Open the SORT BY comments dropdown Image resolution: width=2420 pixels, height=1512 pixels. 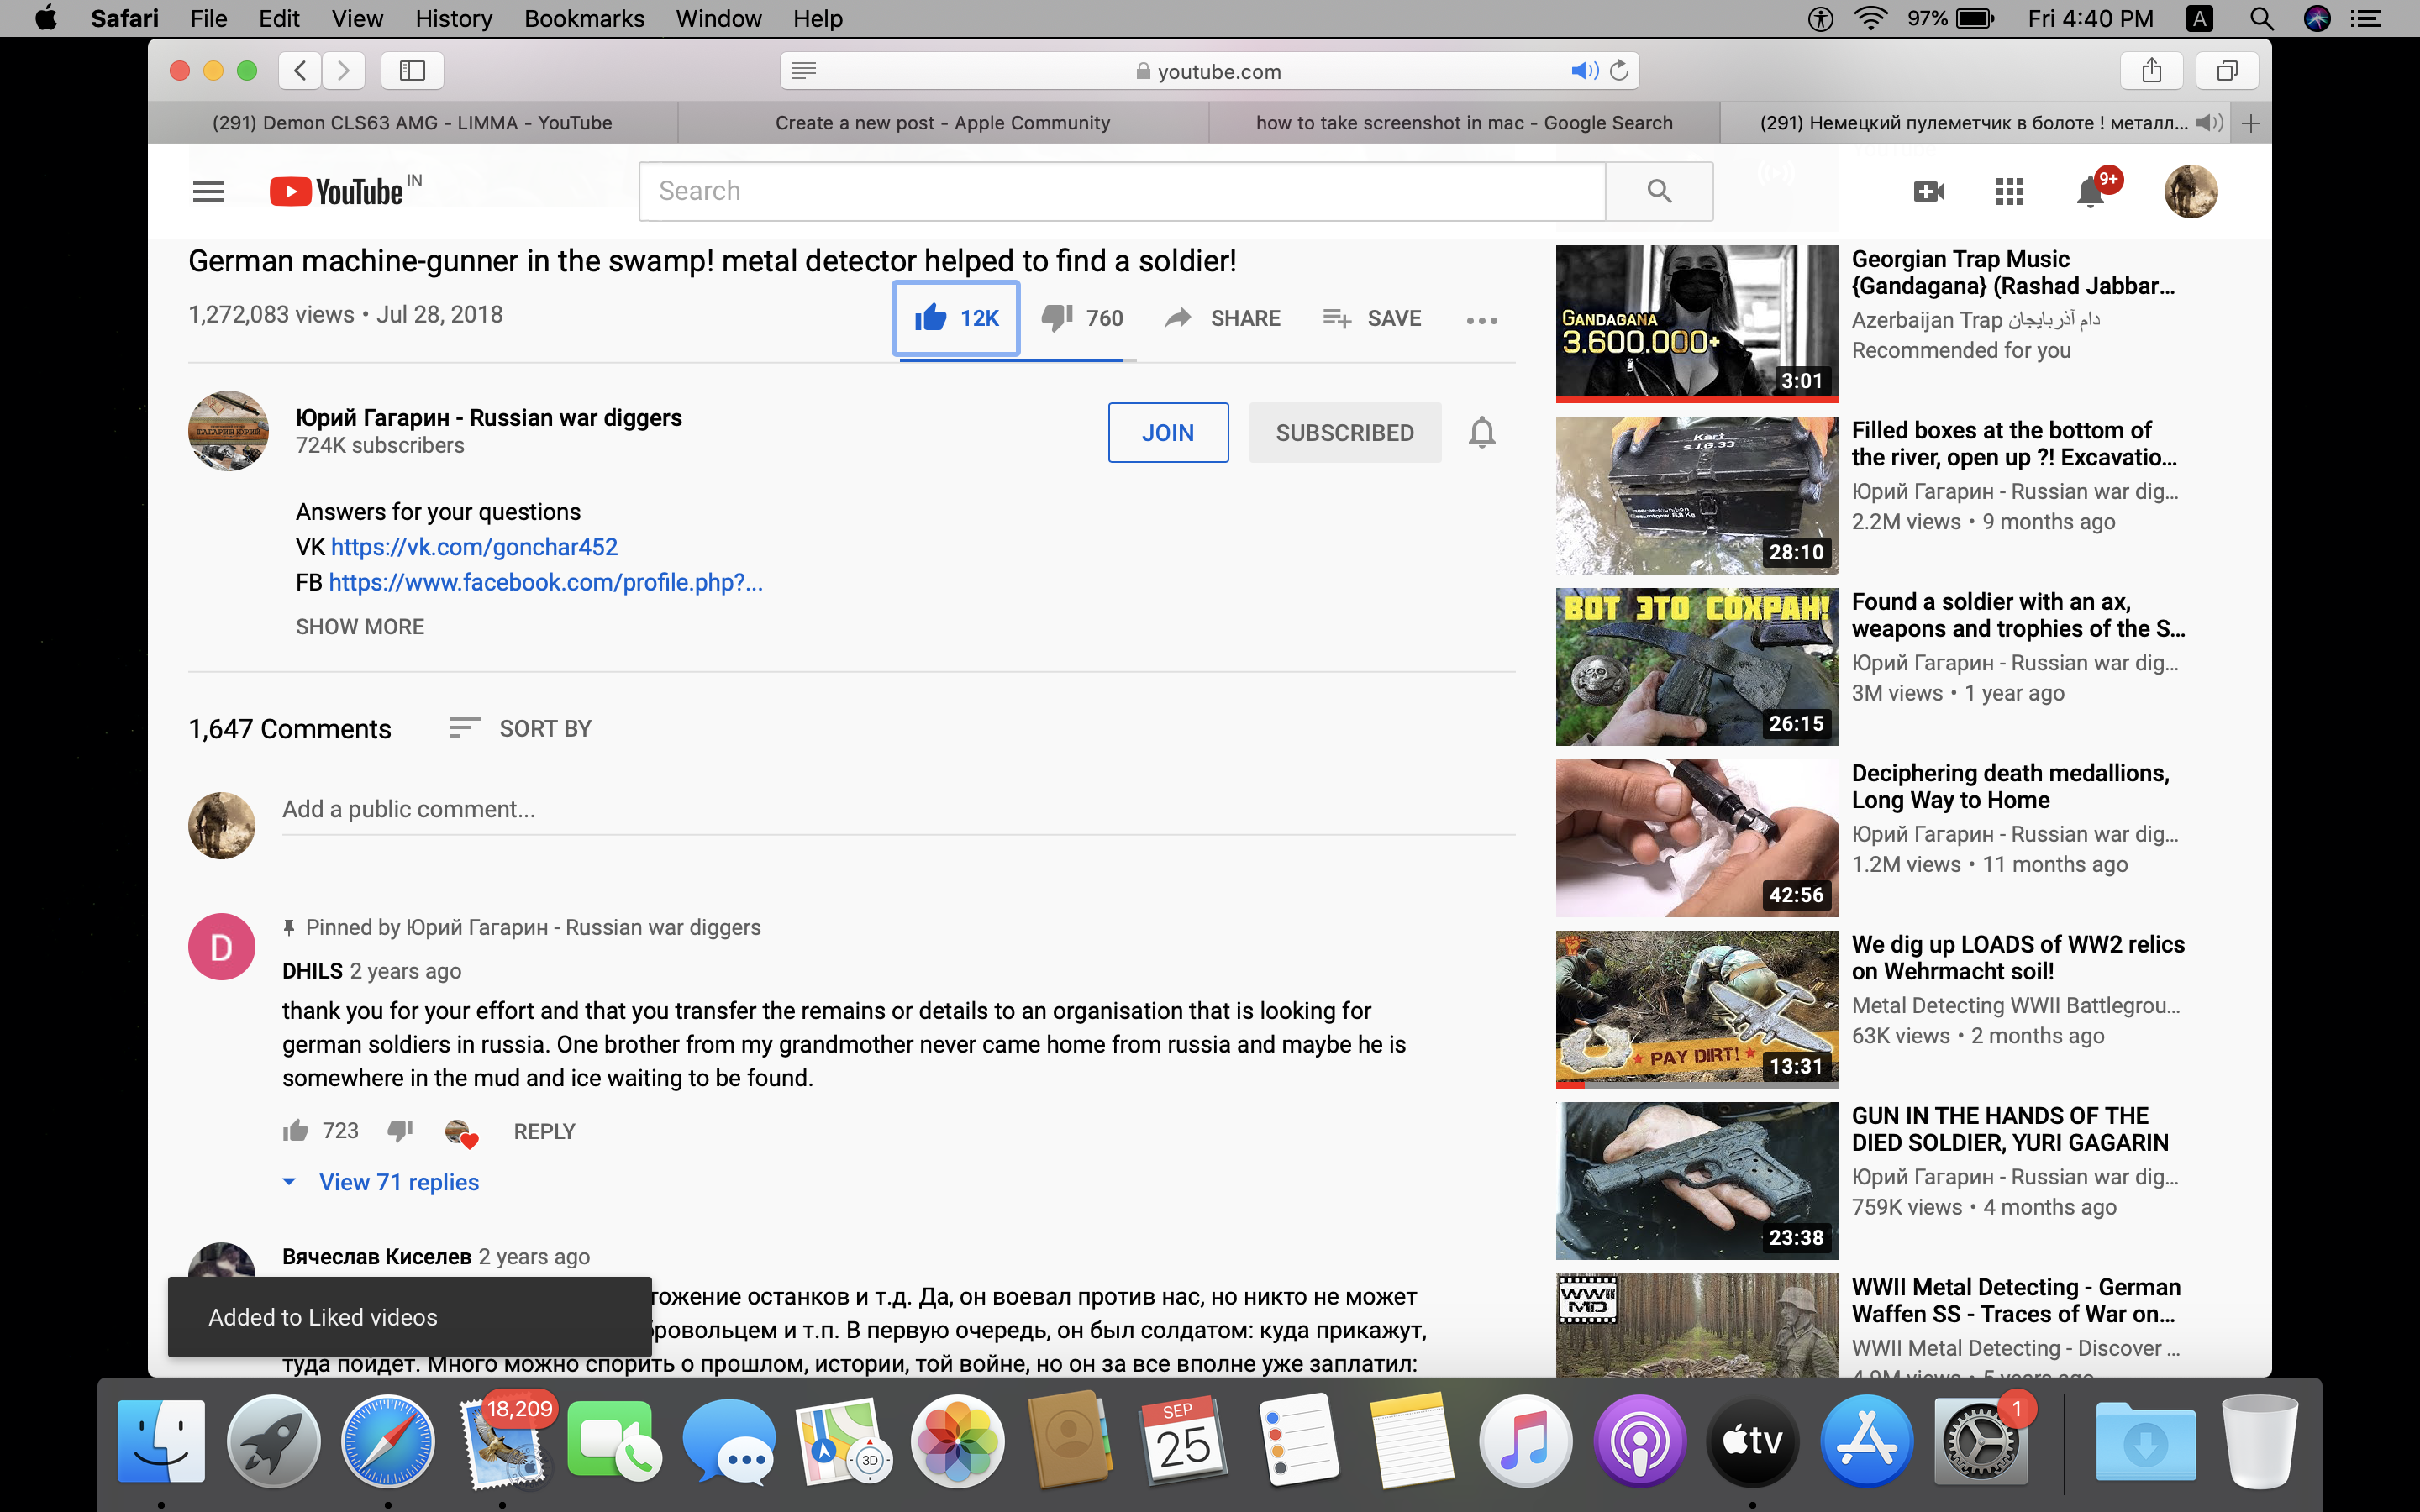[x=521, y=728]
